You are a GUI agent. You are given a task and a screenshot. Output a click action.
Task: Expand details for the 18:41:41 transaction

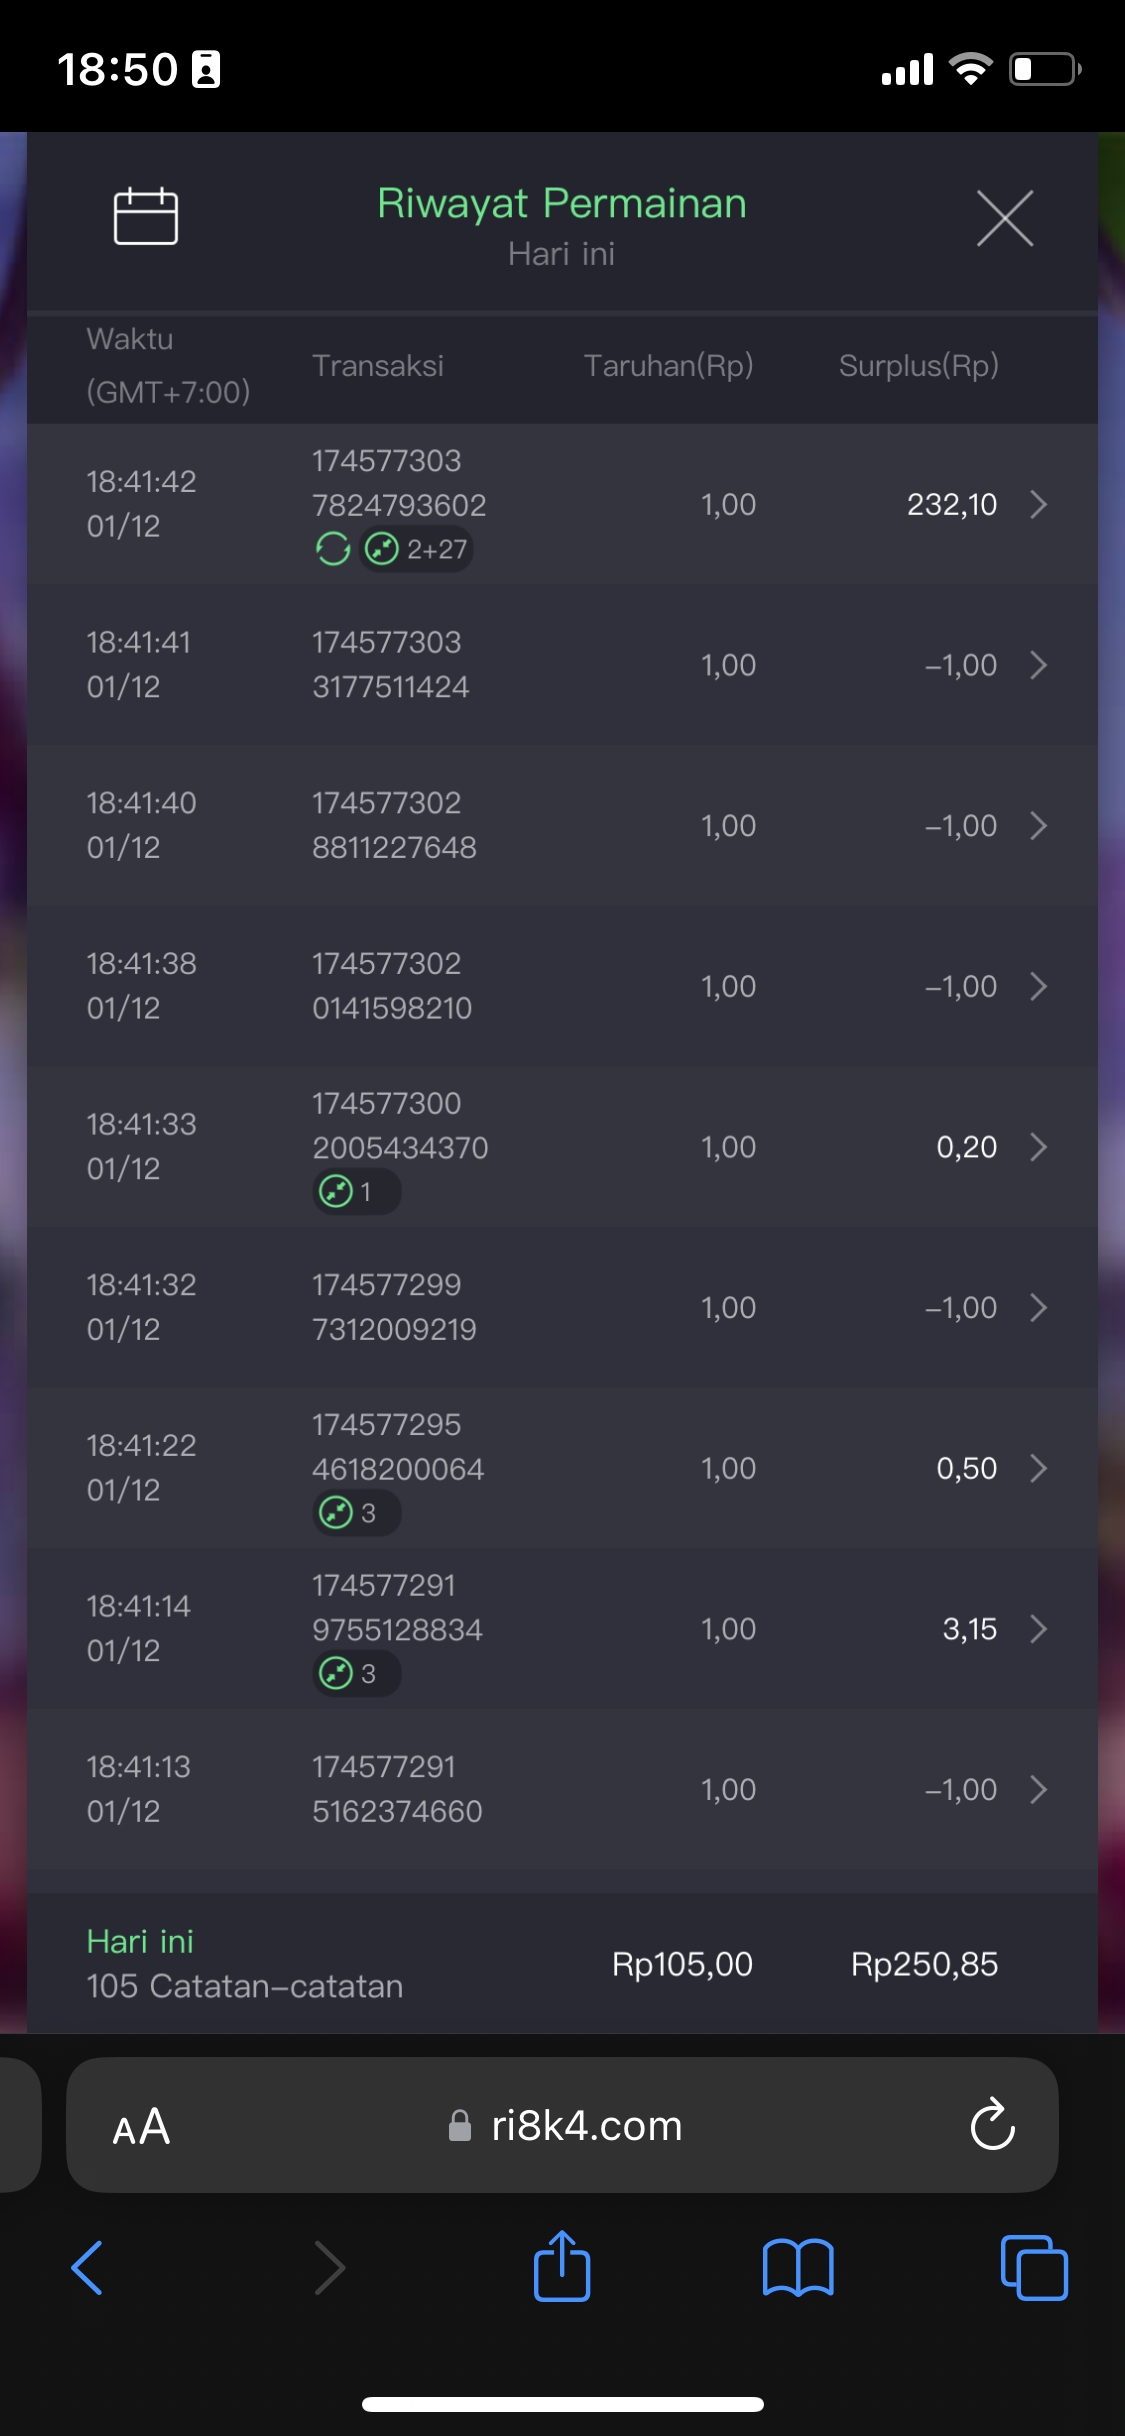pyautogui.click(x=1038, y=665)
